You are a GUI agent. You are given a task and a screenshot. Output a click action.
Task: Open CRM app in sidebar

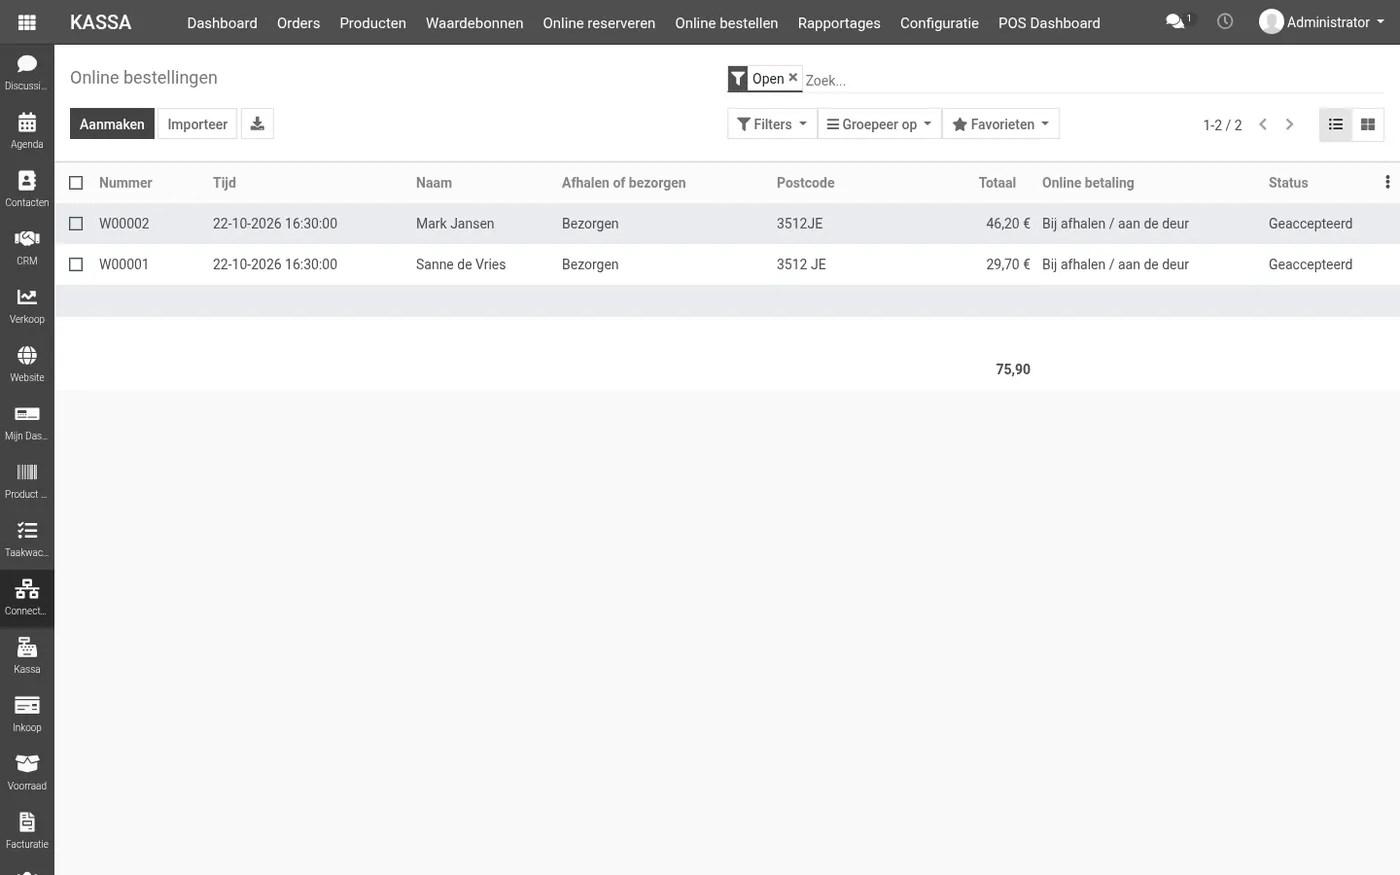(27, 247)
